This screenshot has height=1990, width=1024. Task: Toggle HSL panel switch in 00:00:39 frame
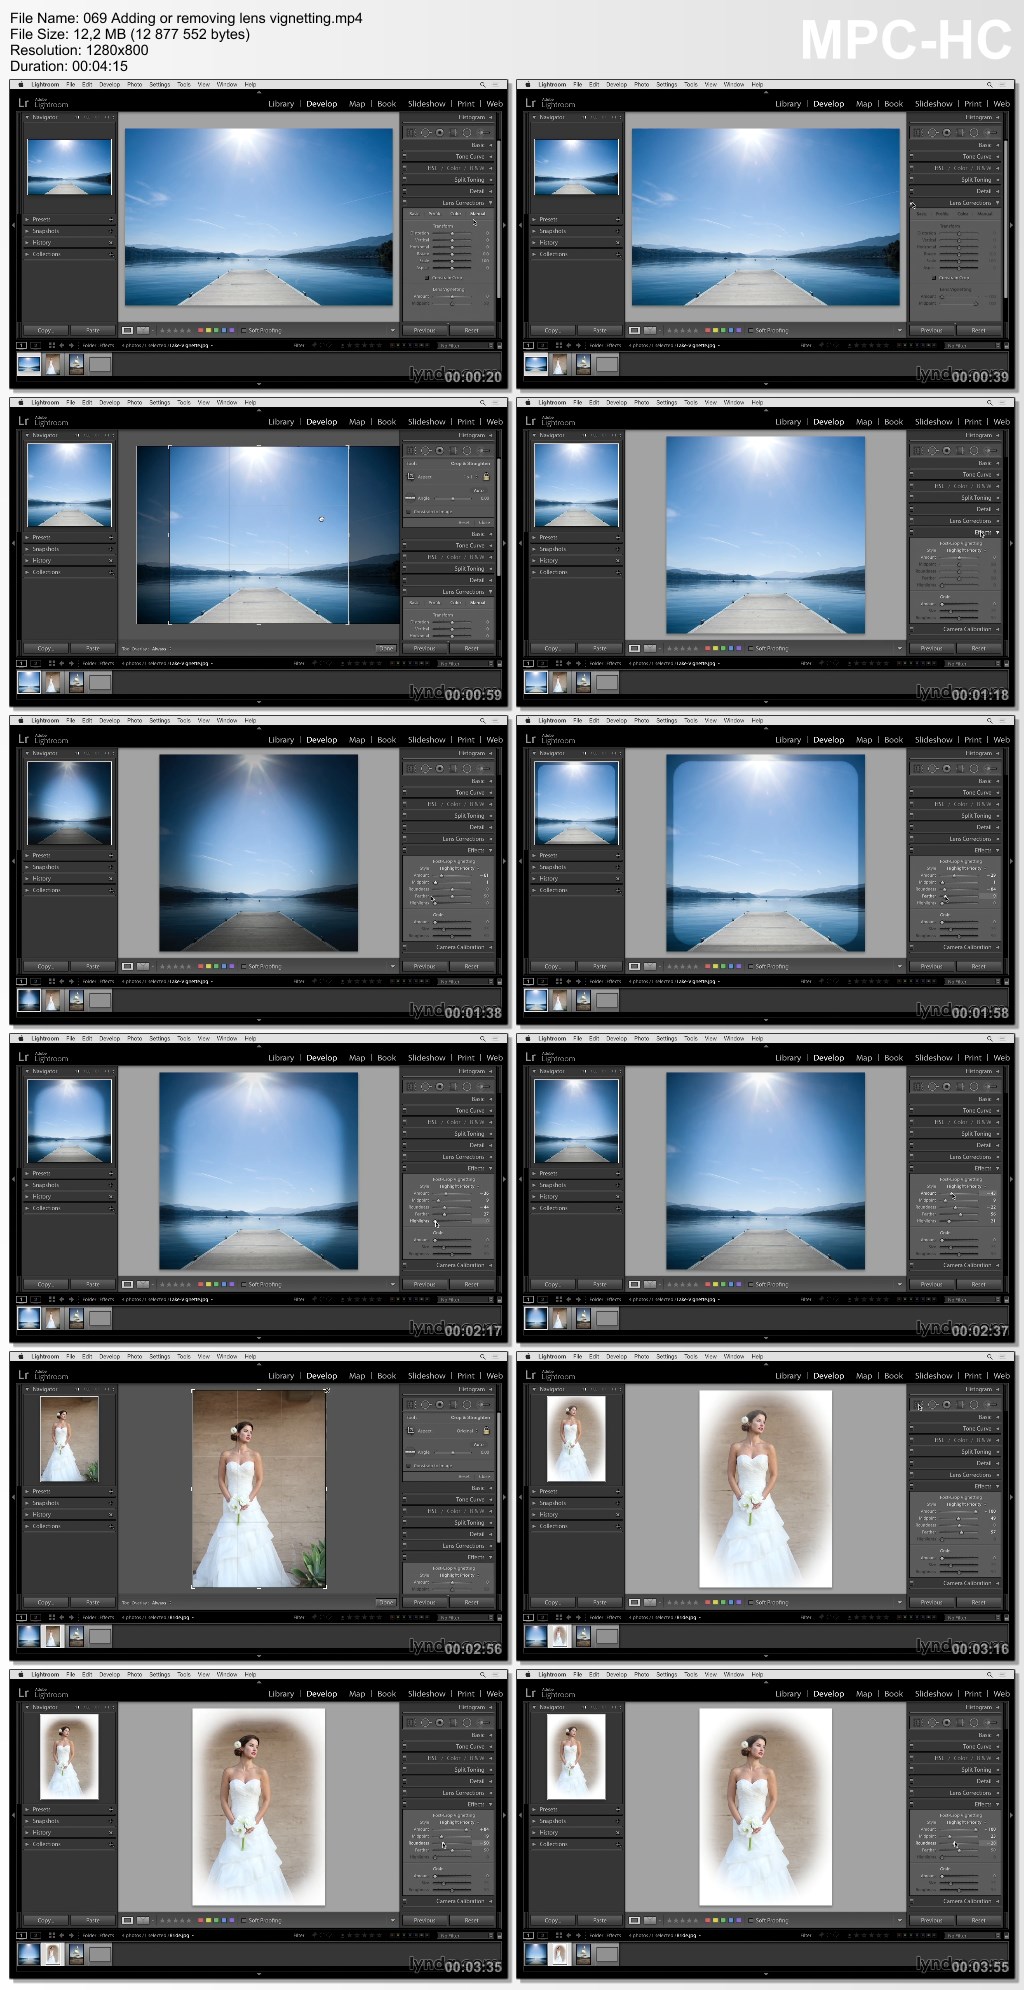[912, 168]
